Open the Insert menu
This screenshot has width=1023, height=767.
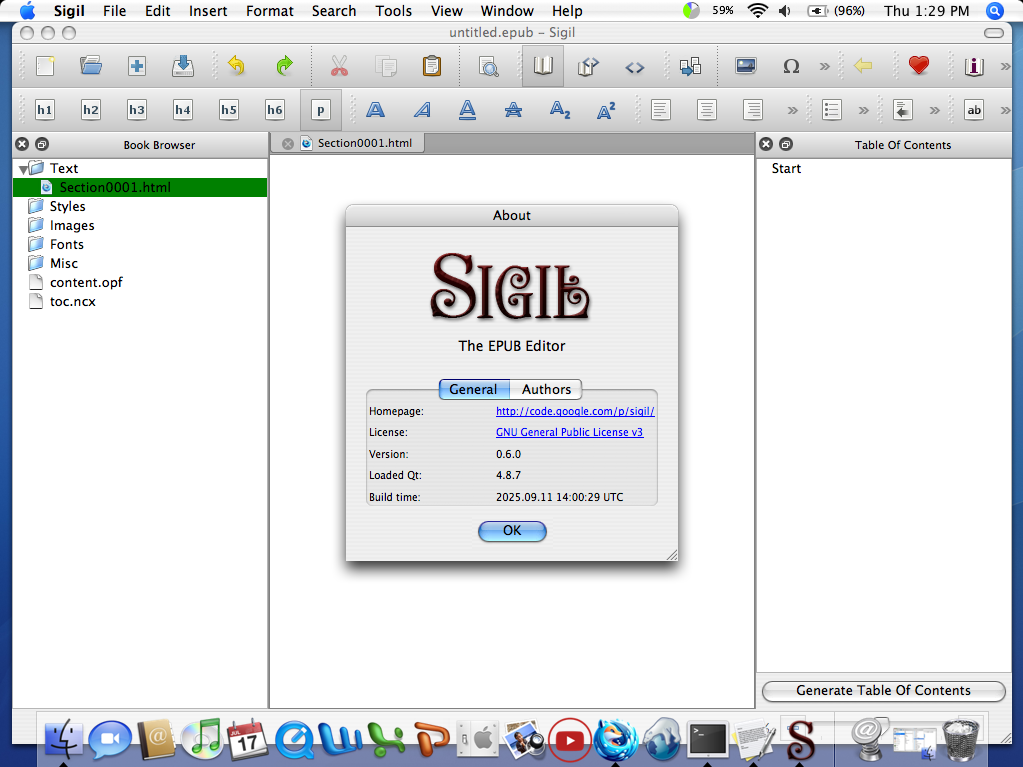pyautogui.click(x=208, y=11)
